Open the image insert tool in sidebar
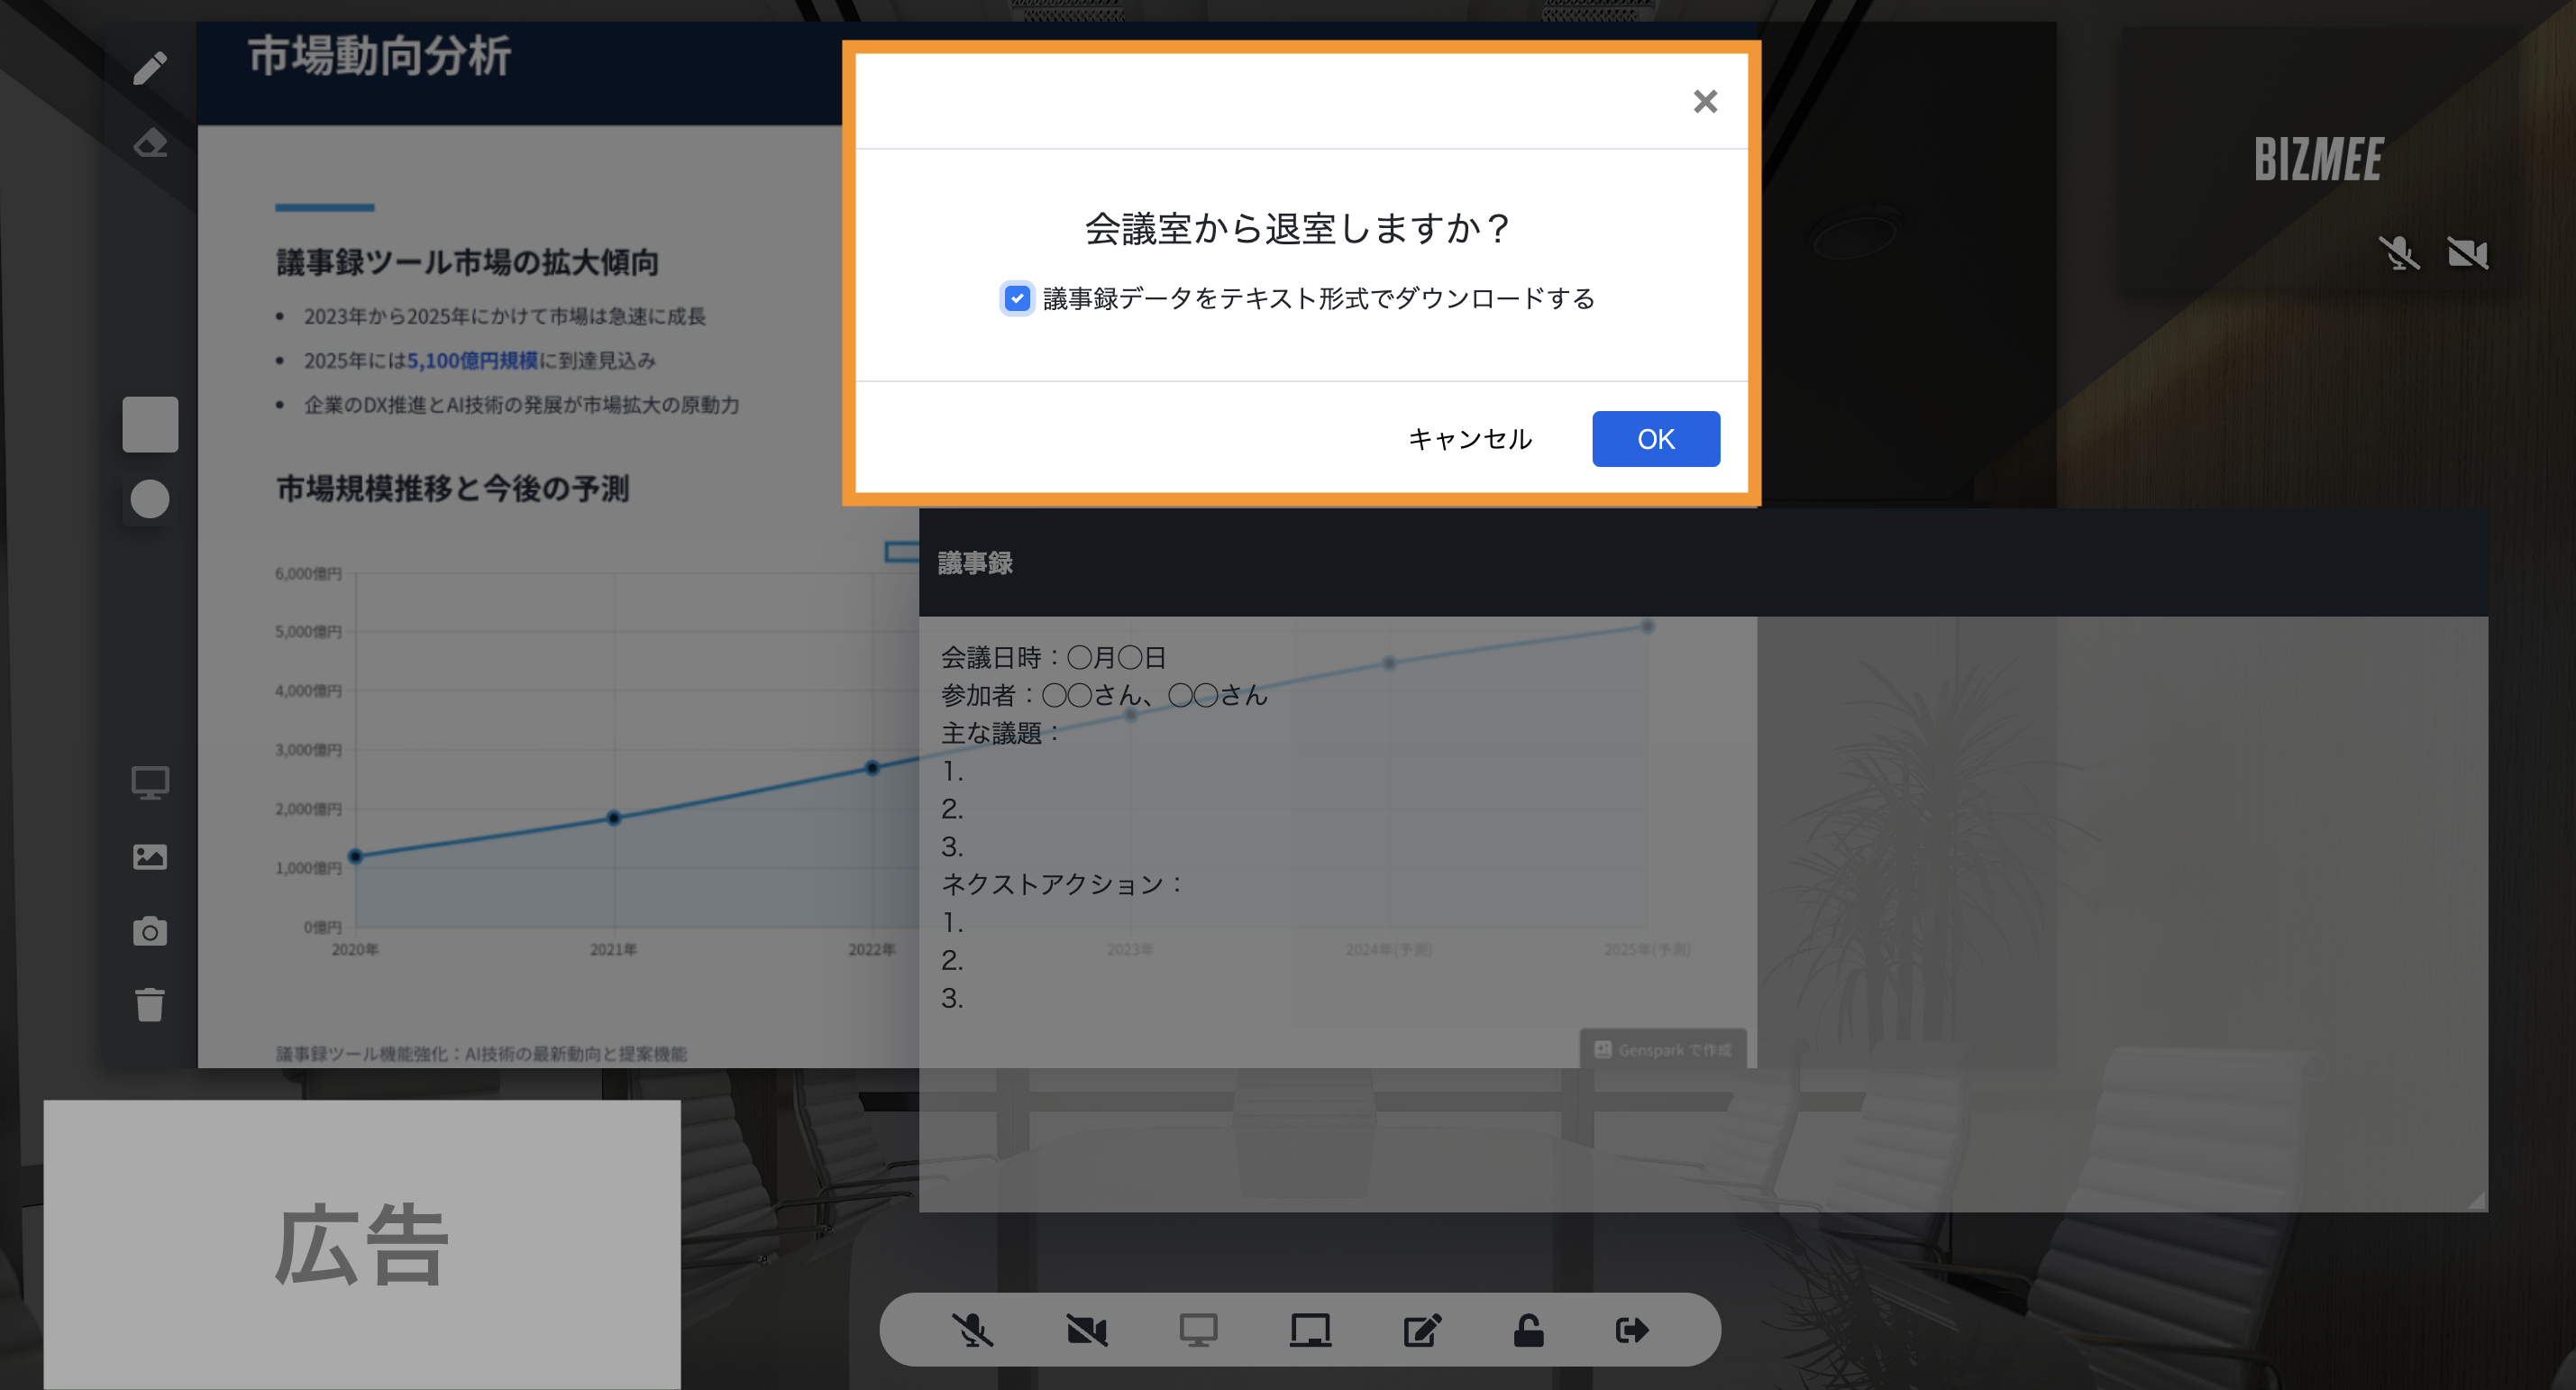Viewport: 2576px width, 1390px height. tap(149, 856)
